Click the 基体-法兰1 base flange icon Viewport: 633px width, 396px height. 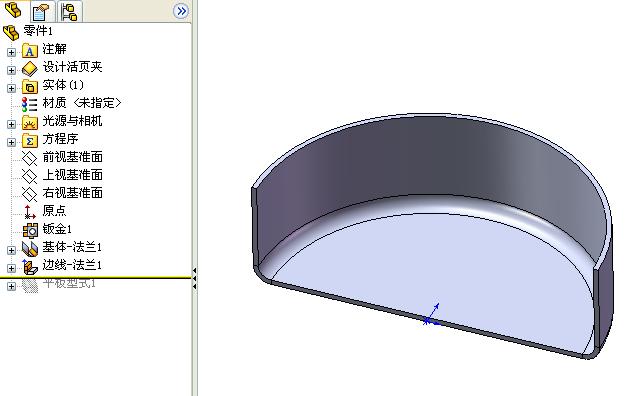[x=29, y=248]
